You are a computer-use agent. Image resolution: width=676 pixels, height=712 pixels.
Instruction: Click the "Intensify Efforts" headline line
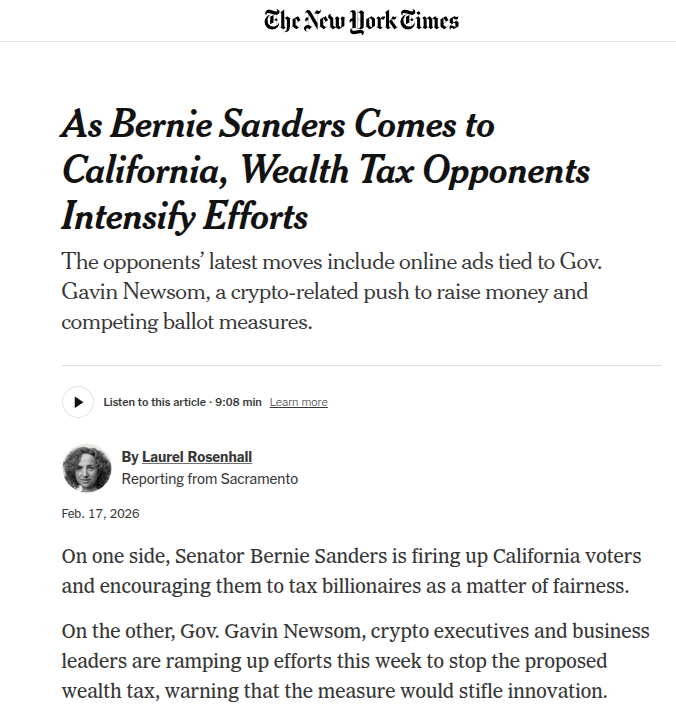click(185, 216)
